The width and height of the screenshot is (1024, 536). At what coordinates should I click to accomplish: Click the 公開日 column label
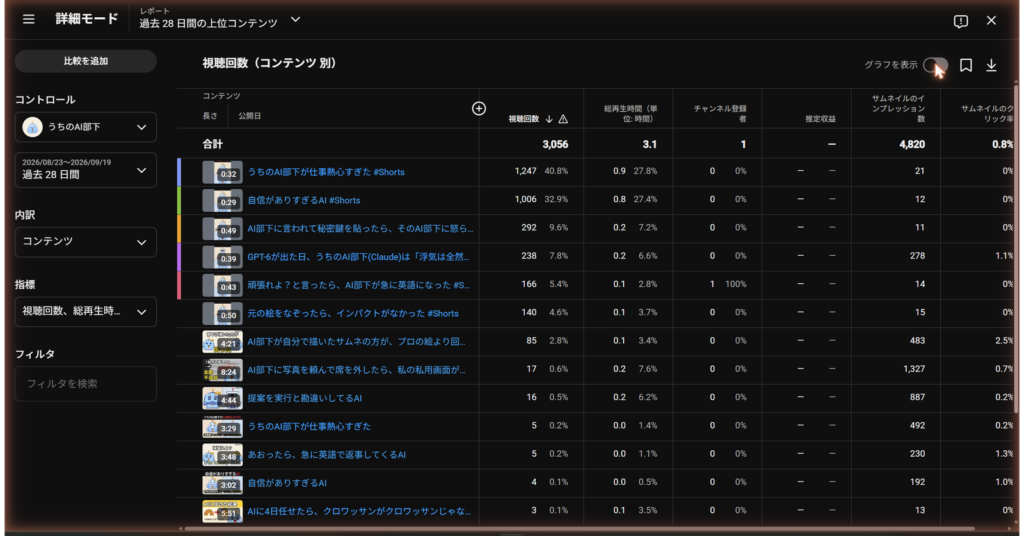249,116
